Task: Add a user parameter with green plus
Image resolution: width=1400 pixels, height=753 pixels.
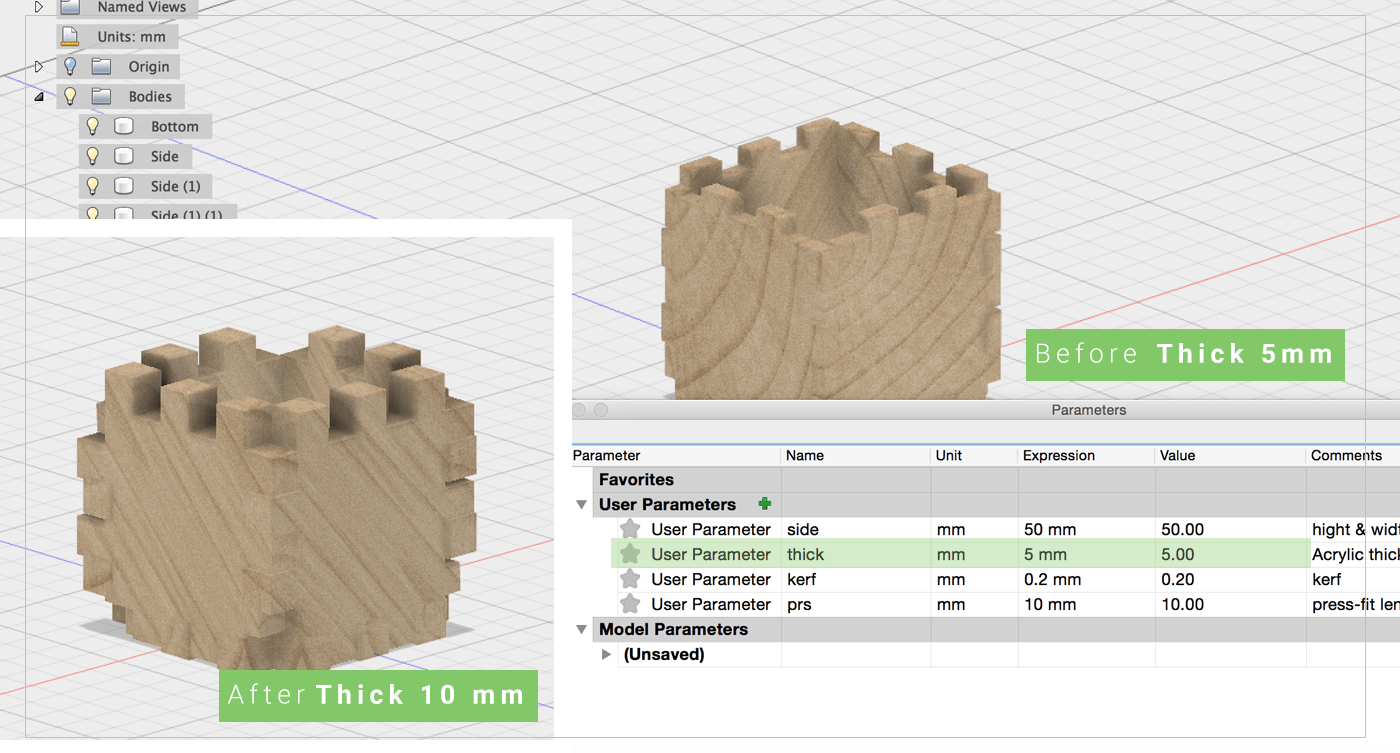Action: point(765,504)
